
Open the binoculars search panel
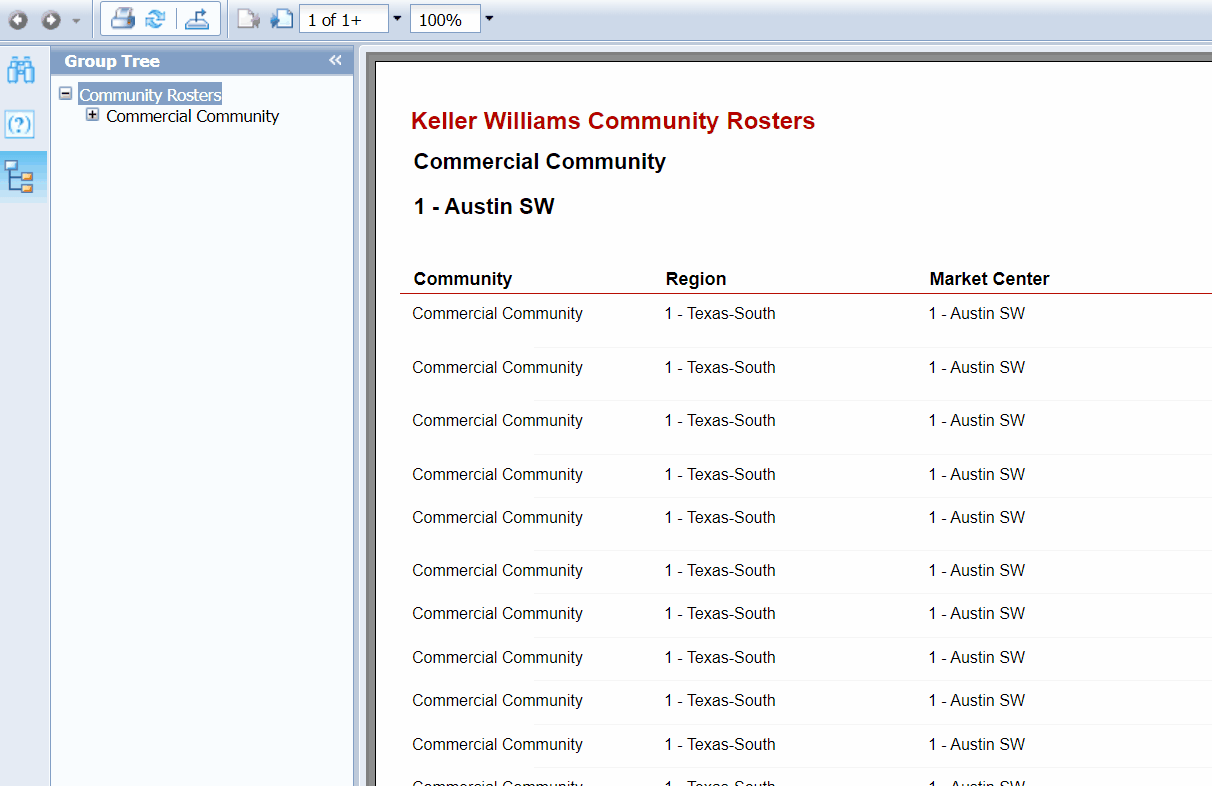click(x=21, y=71)
